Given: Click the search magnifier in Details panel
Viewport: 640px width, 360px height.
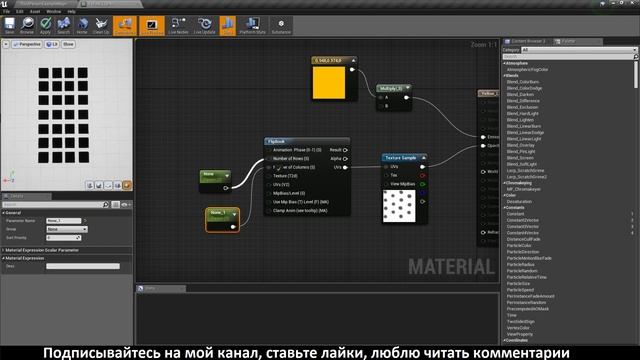Looking at the screenshot, I should click(106, 204).
